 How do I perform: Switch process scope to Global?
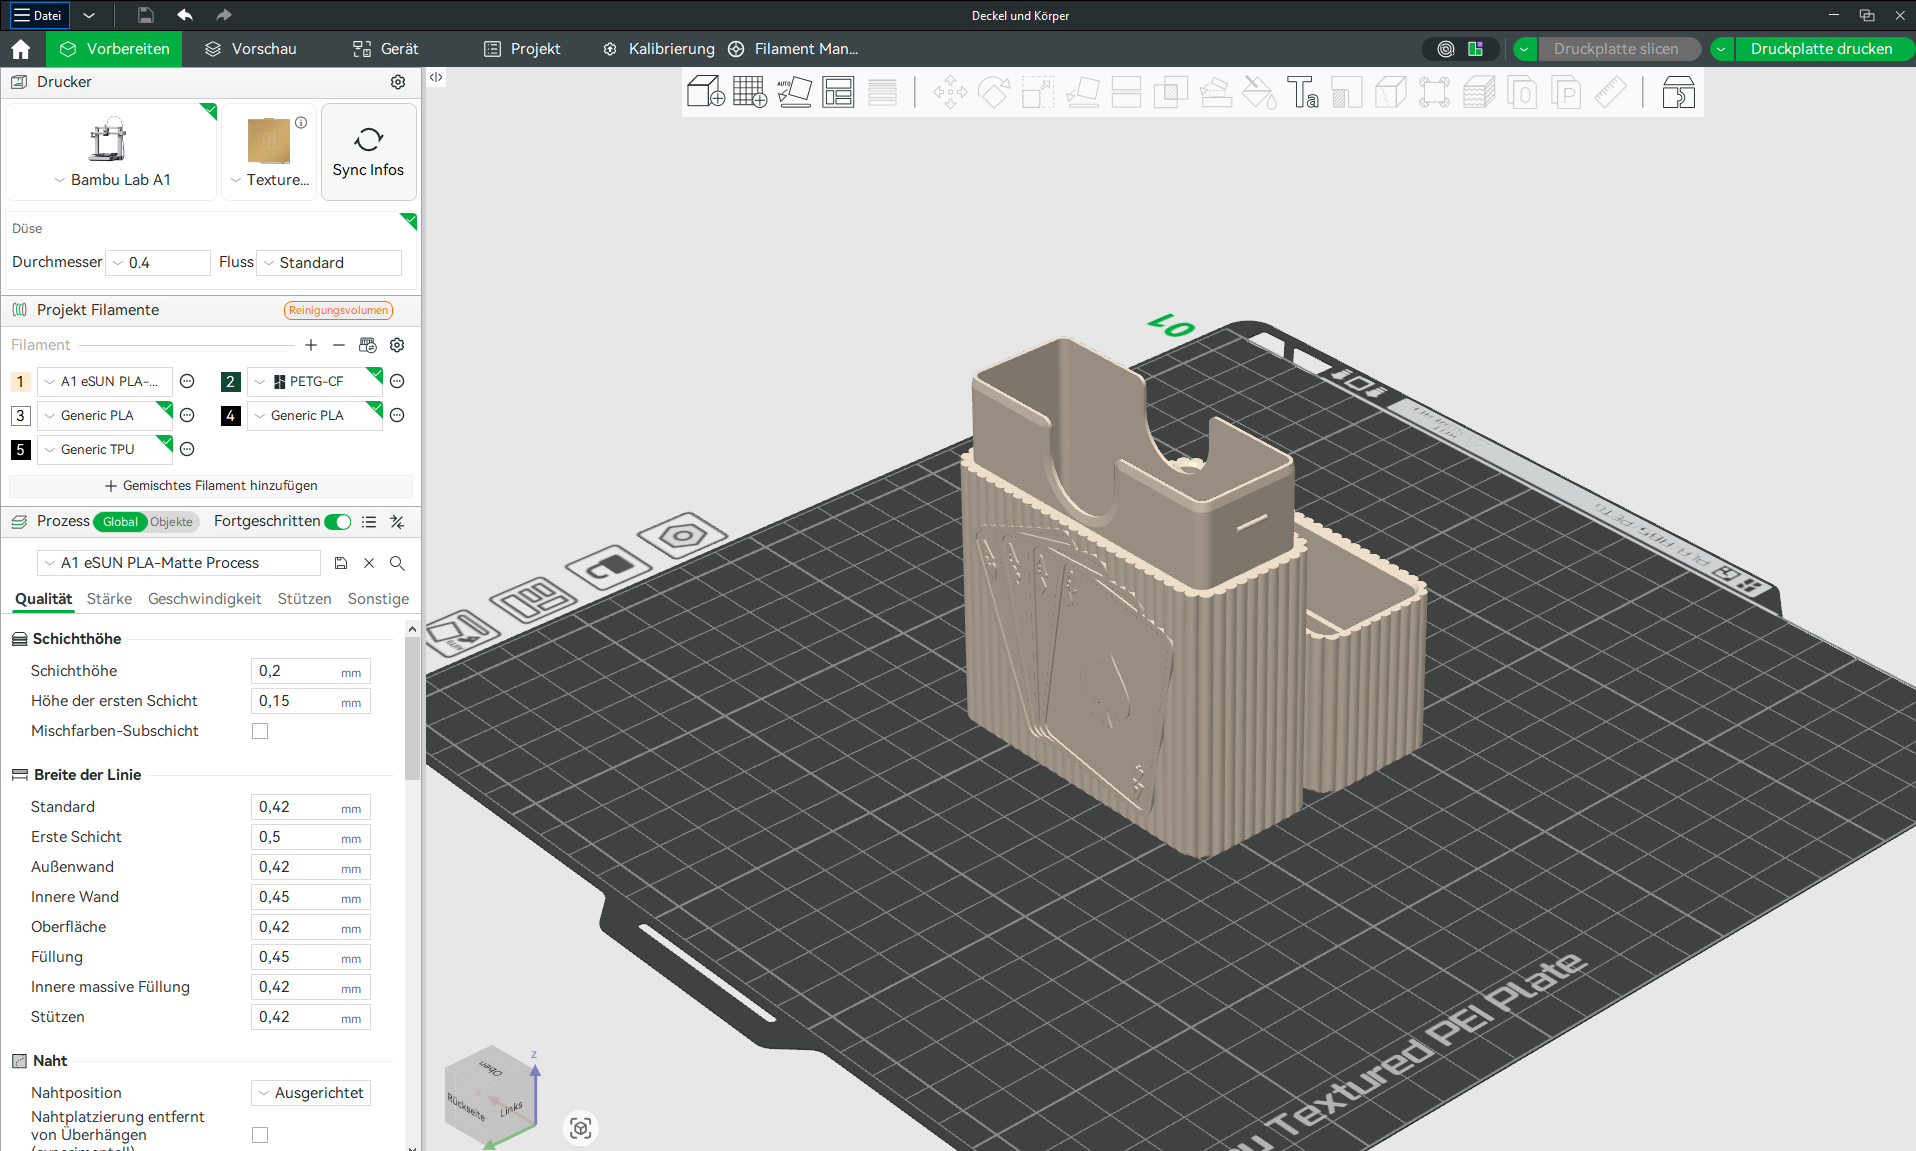(120, 522)
